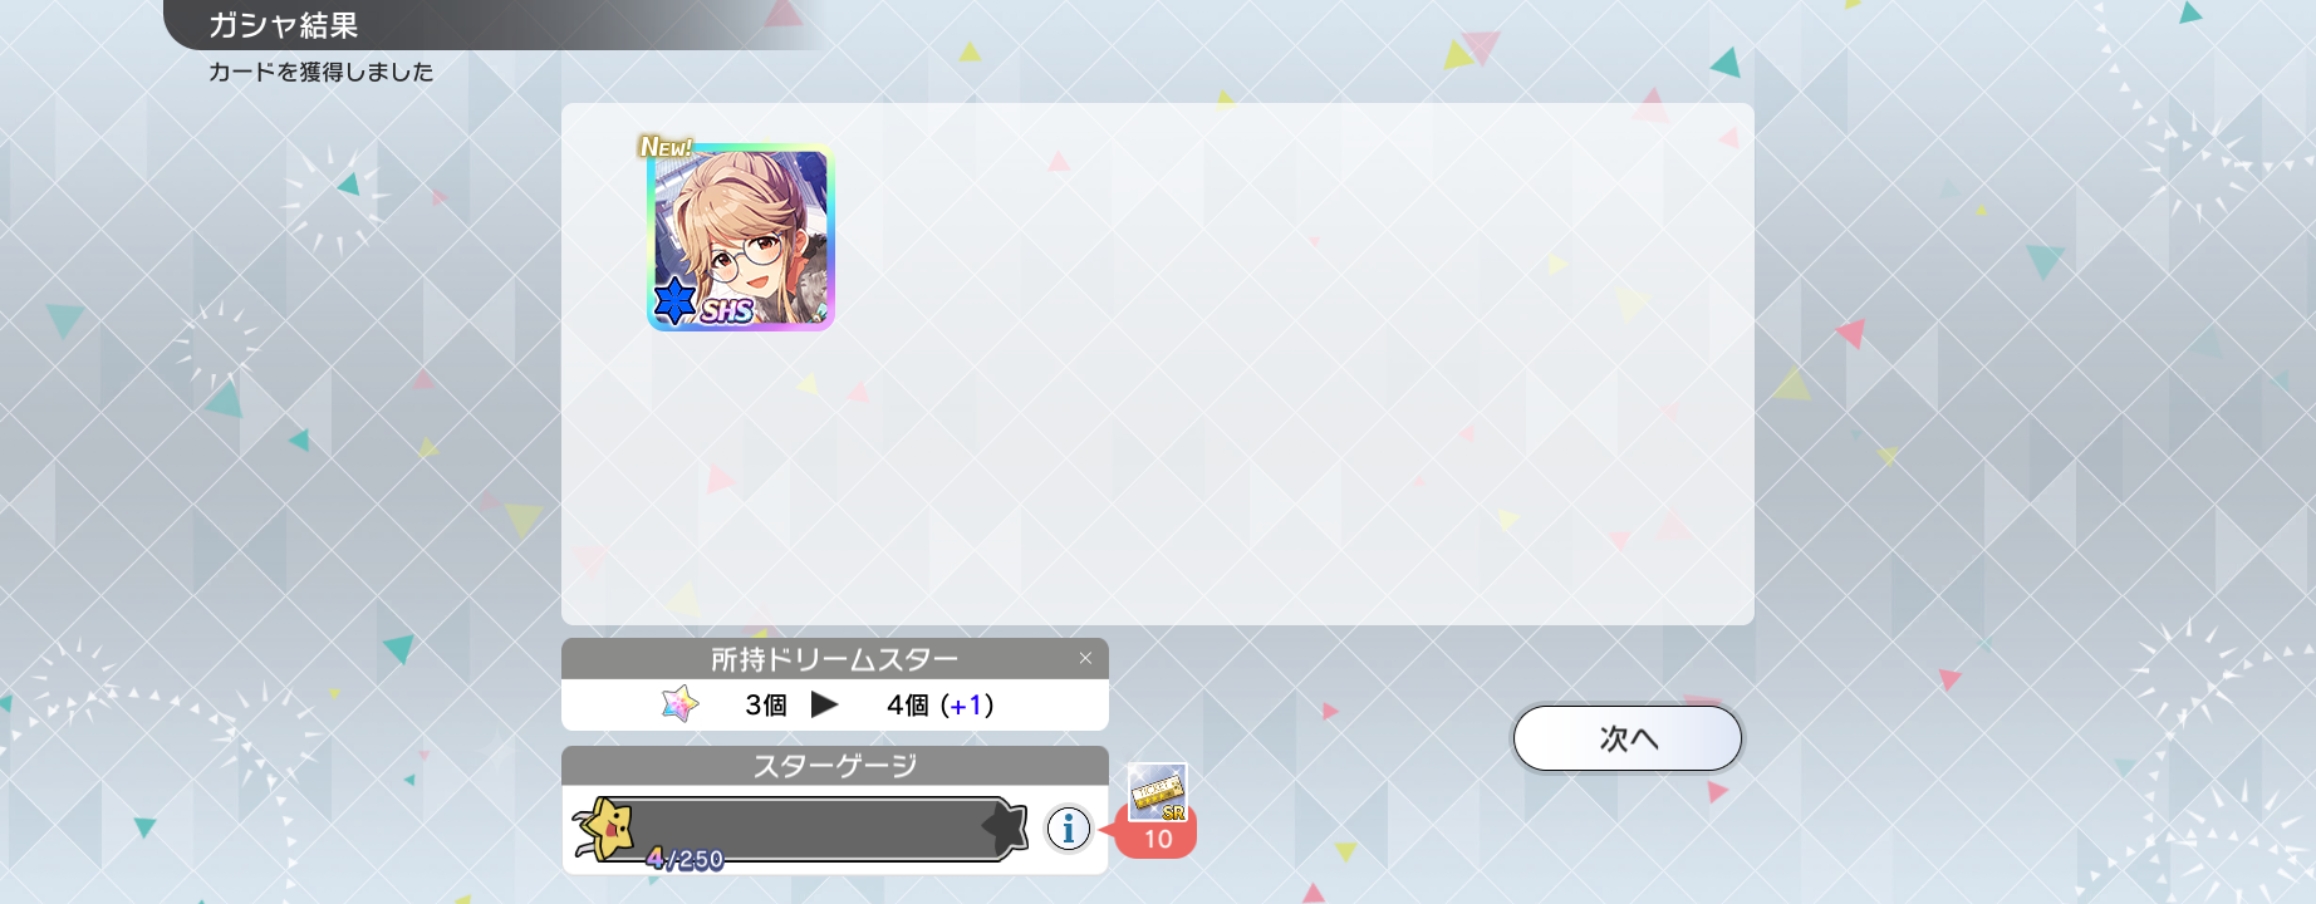Click the 4/250 gauge counter text

click(x=684, y=858)
